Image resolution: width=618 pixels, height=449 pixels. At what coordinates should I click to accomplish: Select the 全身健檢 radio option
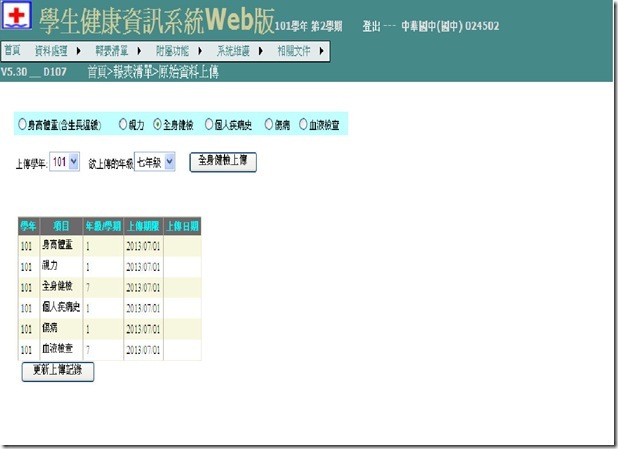tap(157, 124)
